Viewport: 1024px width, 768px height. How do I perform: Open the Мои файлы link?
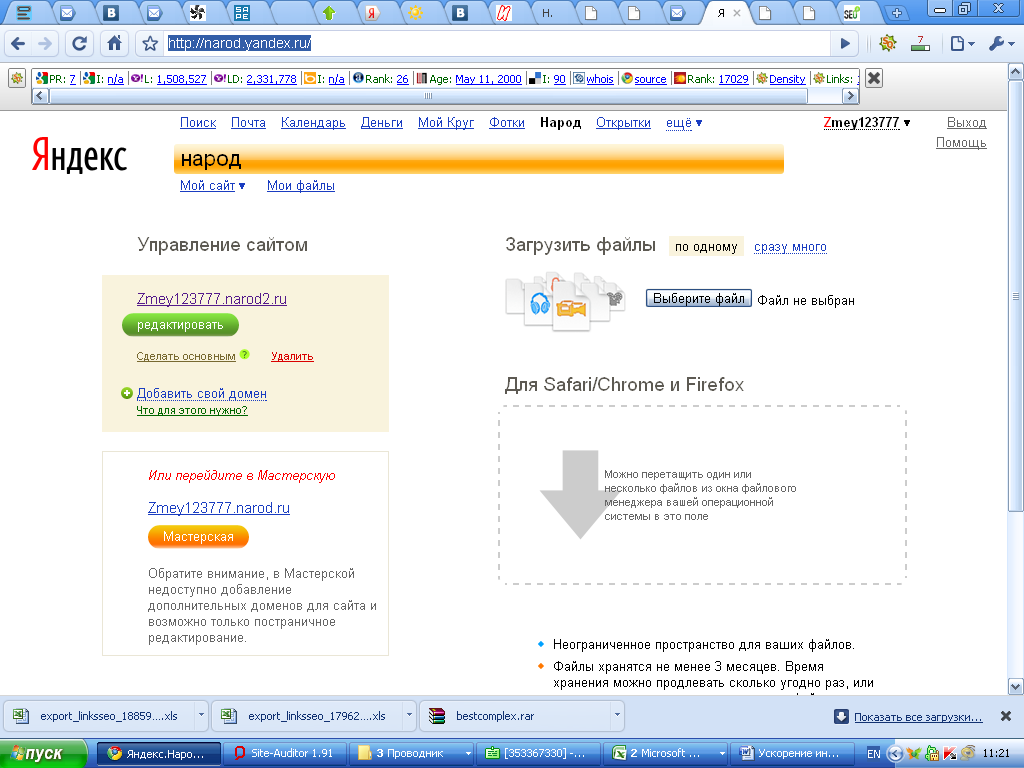point(300,185)
